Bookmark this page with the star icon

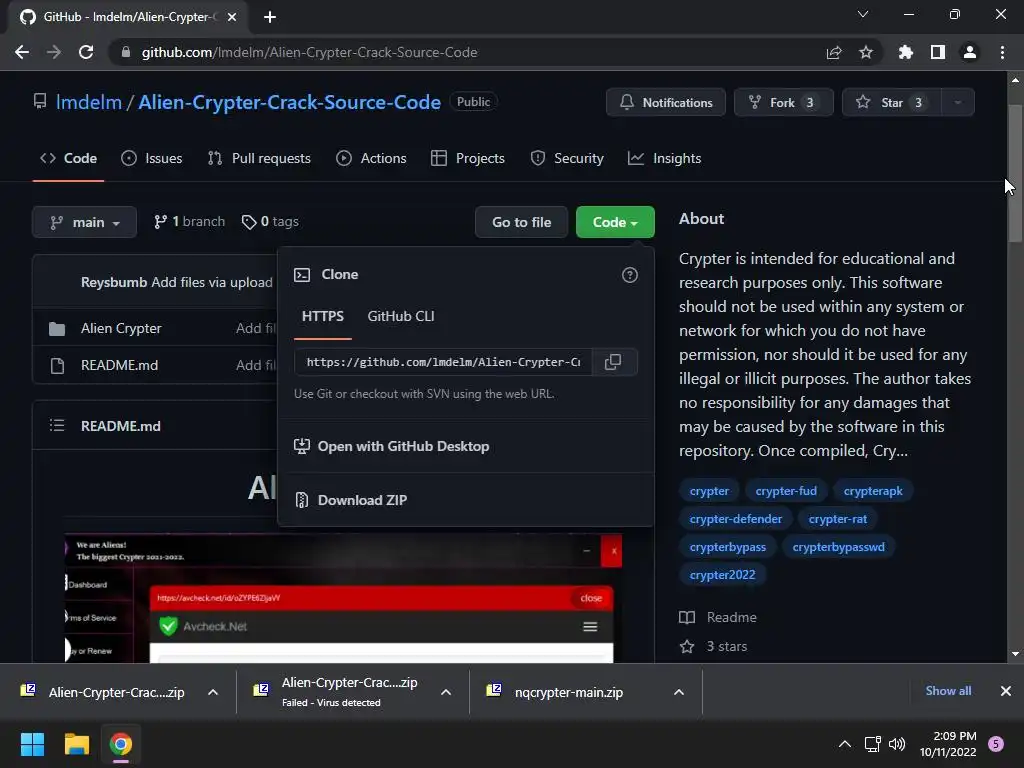[x=866, y=52]
